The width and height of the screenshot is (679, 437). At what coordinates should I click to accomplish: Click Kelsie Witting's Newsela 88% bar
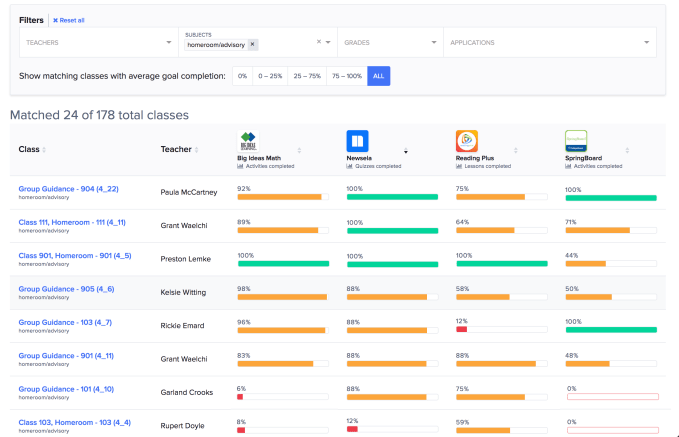coord(392,297)
